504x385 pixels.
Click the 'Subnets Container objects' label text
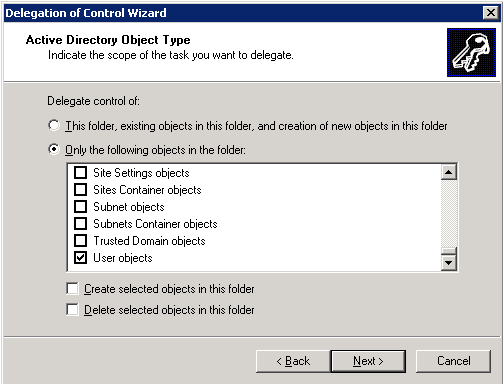coord(155,224)
